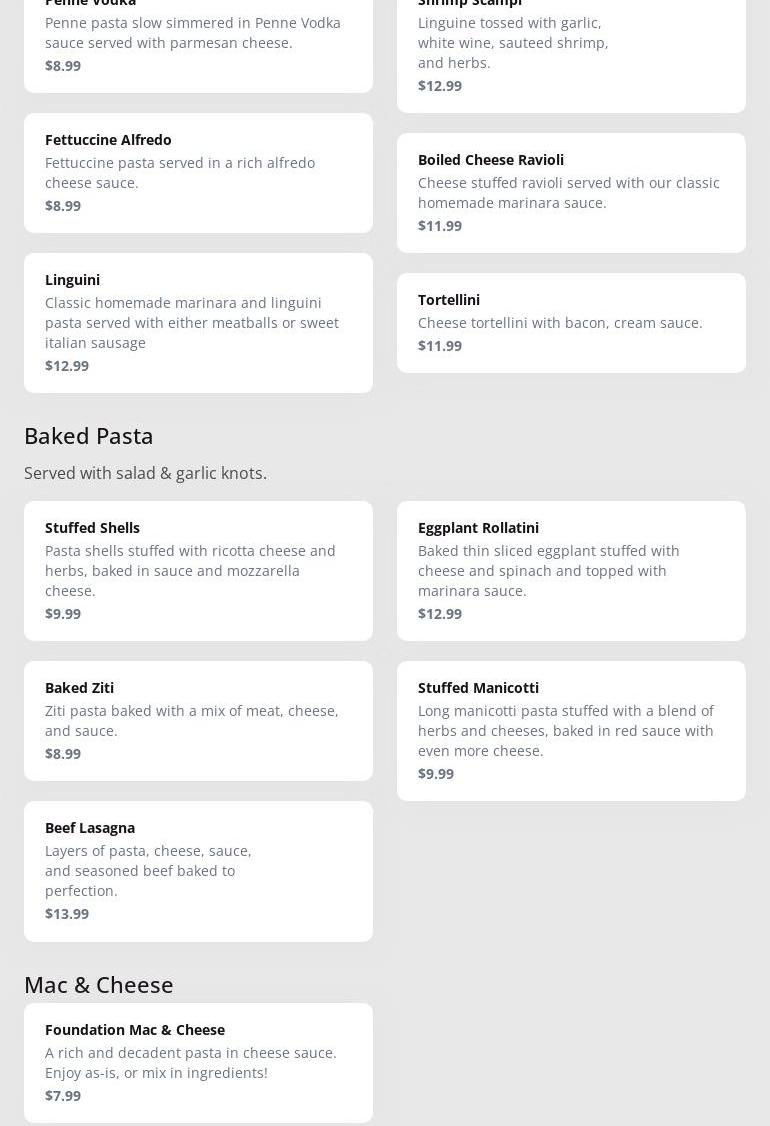Select the Eggplant Rollatini card
Viewport: 770px width, 1126px height.
click(571, 570)
